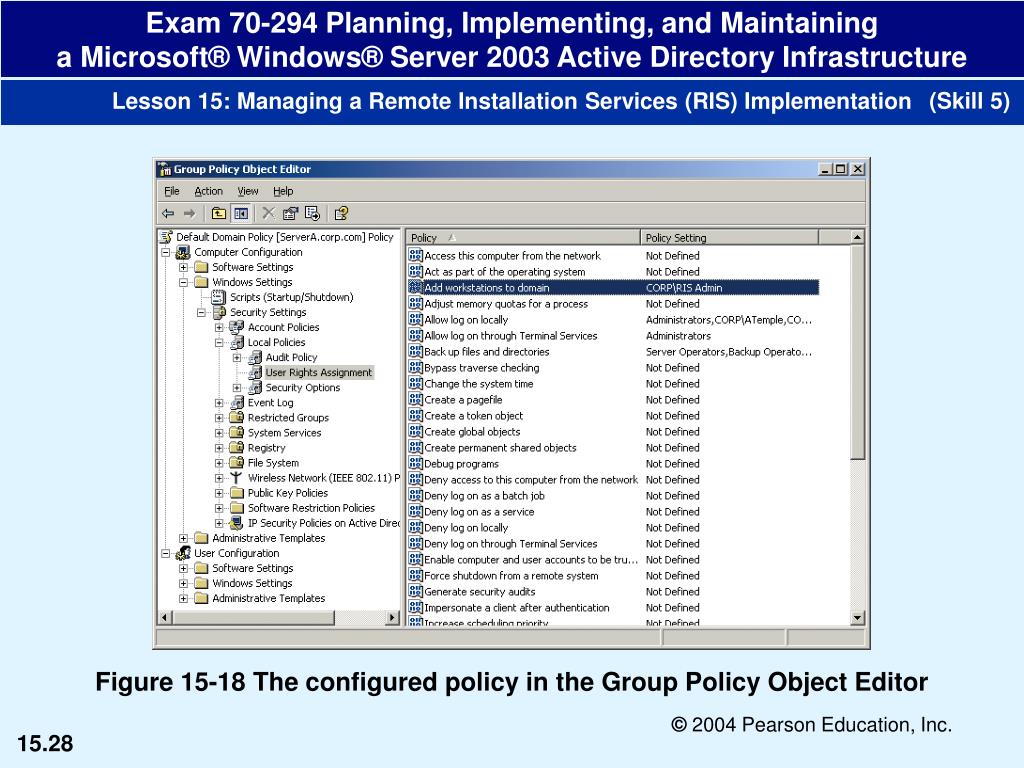Click the icon beside Debug programs policy
The width and height of the screenshot is (1024, 768).
[x=415, y=463]
